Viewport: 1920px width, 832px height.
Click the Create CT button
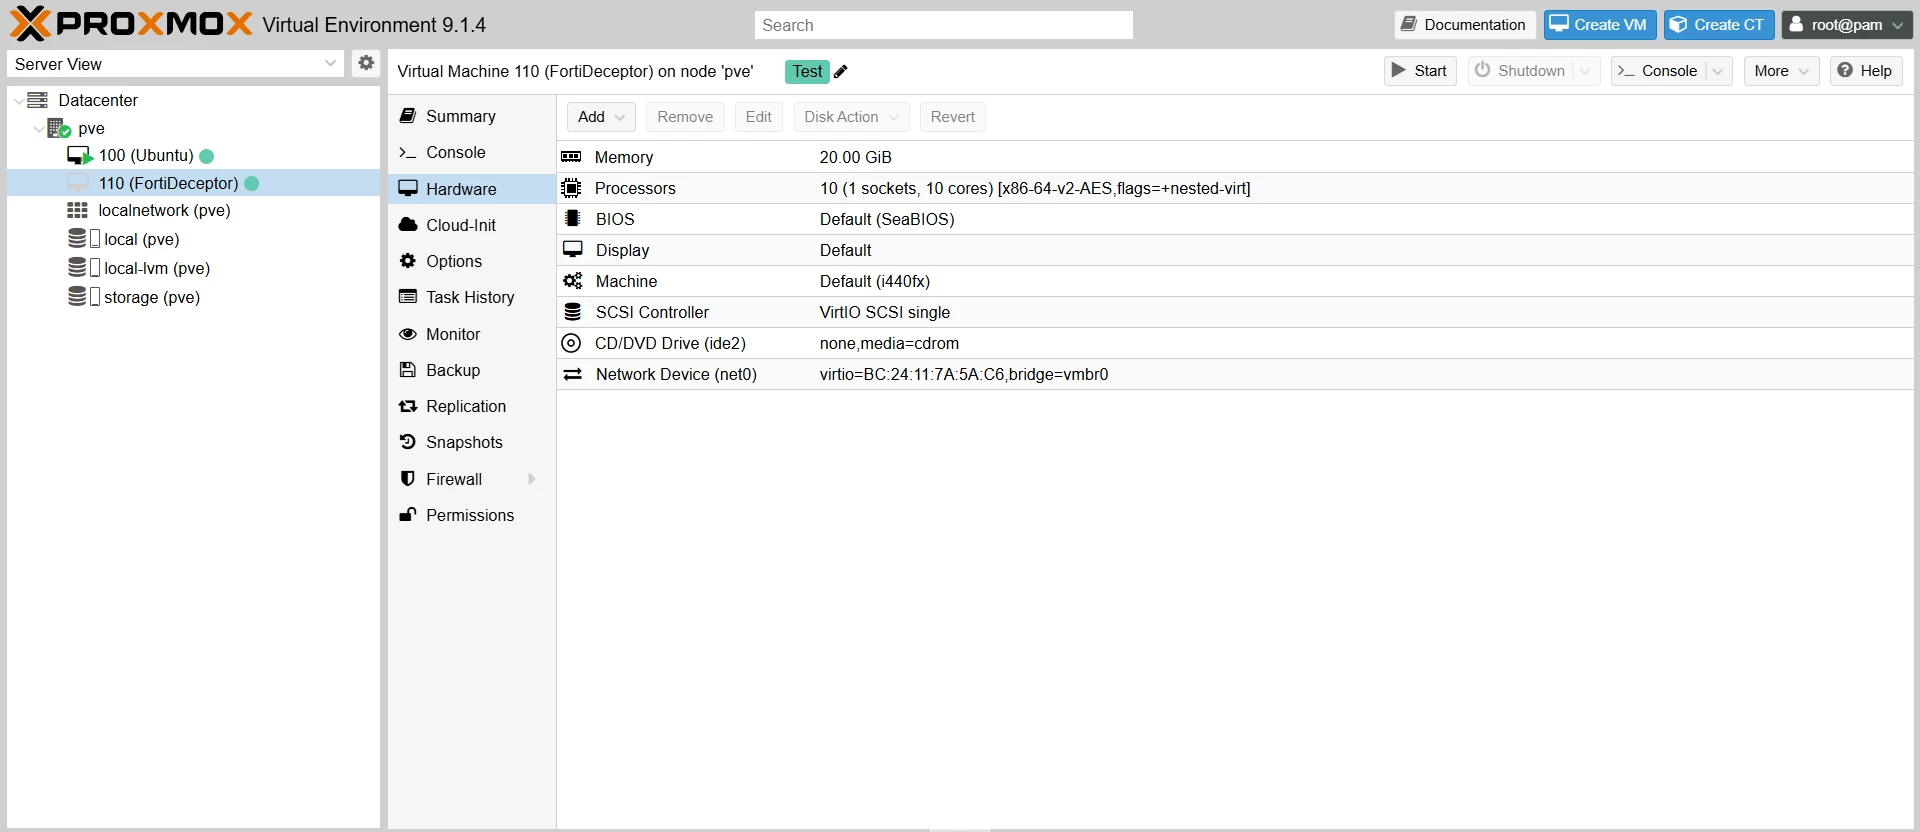[x=1719, y=25]
